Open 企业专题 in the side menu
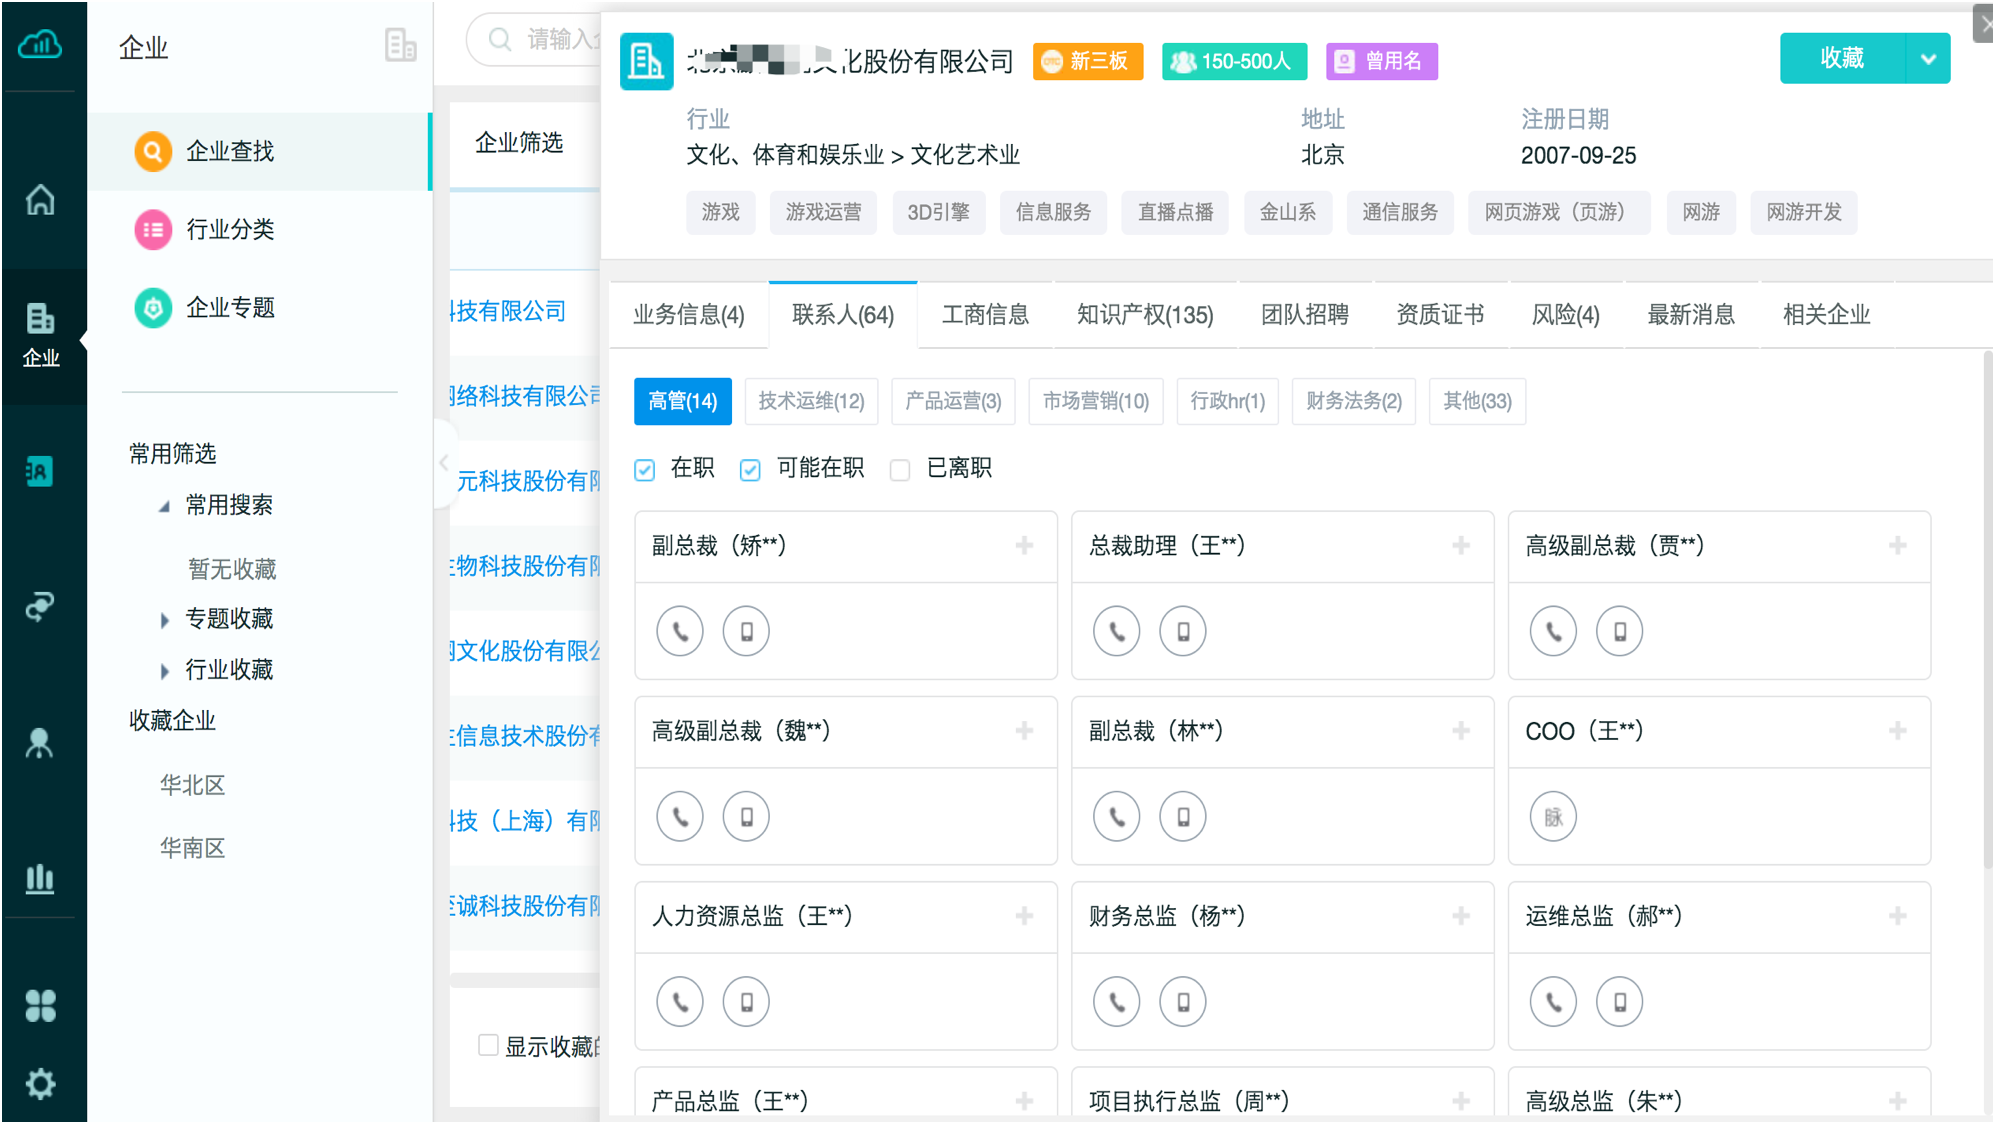 click(259, 307)
